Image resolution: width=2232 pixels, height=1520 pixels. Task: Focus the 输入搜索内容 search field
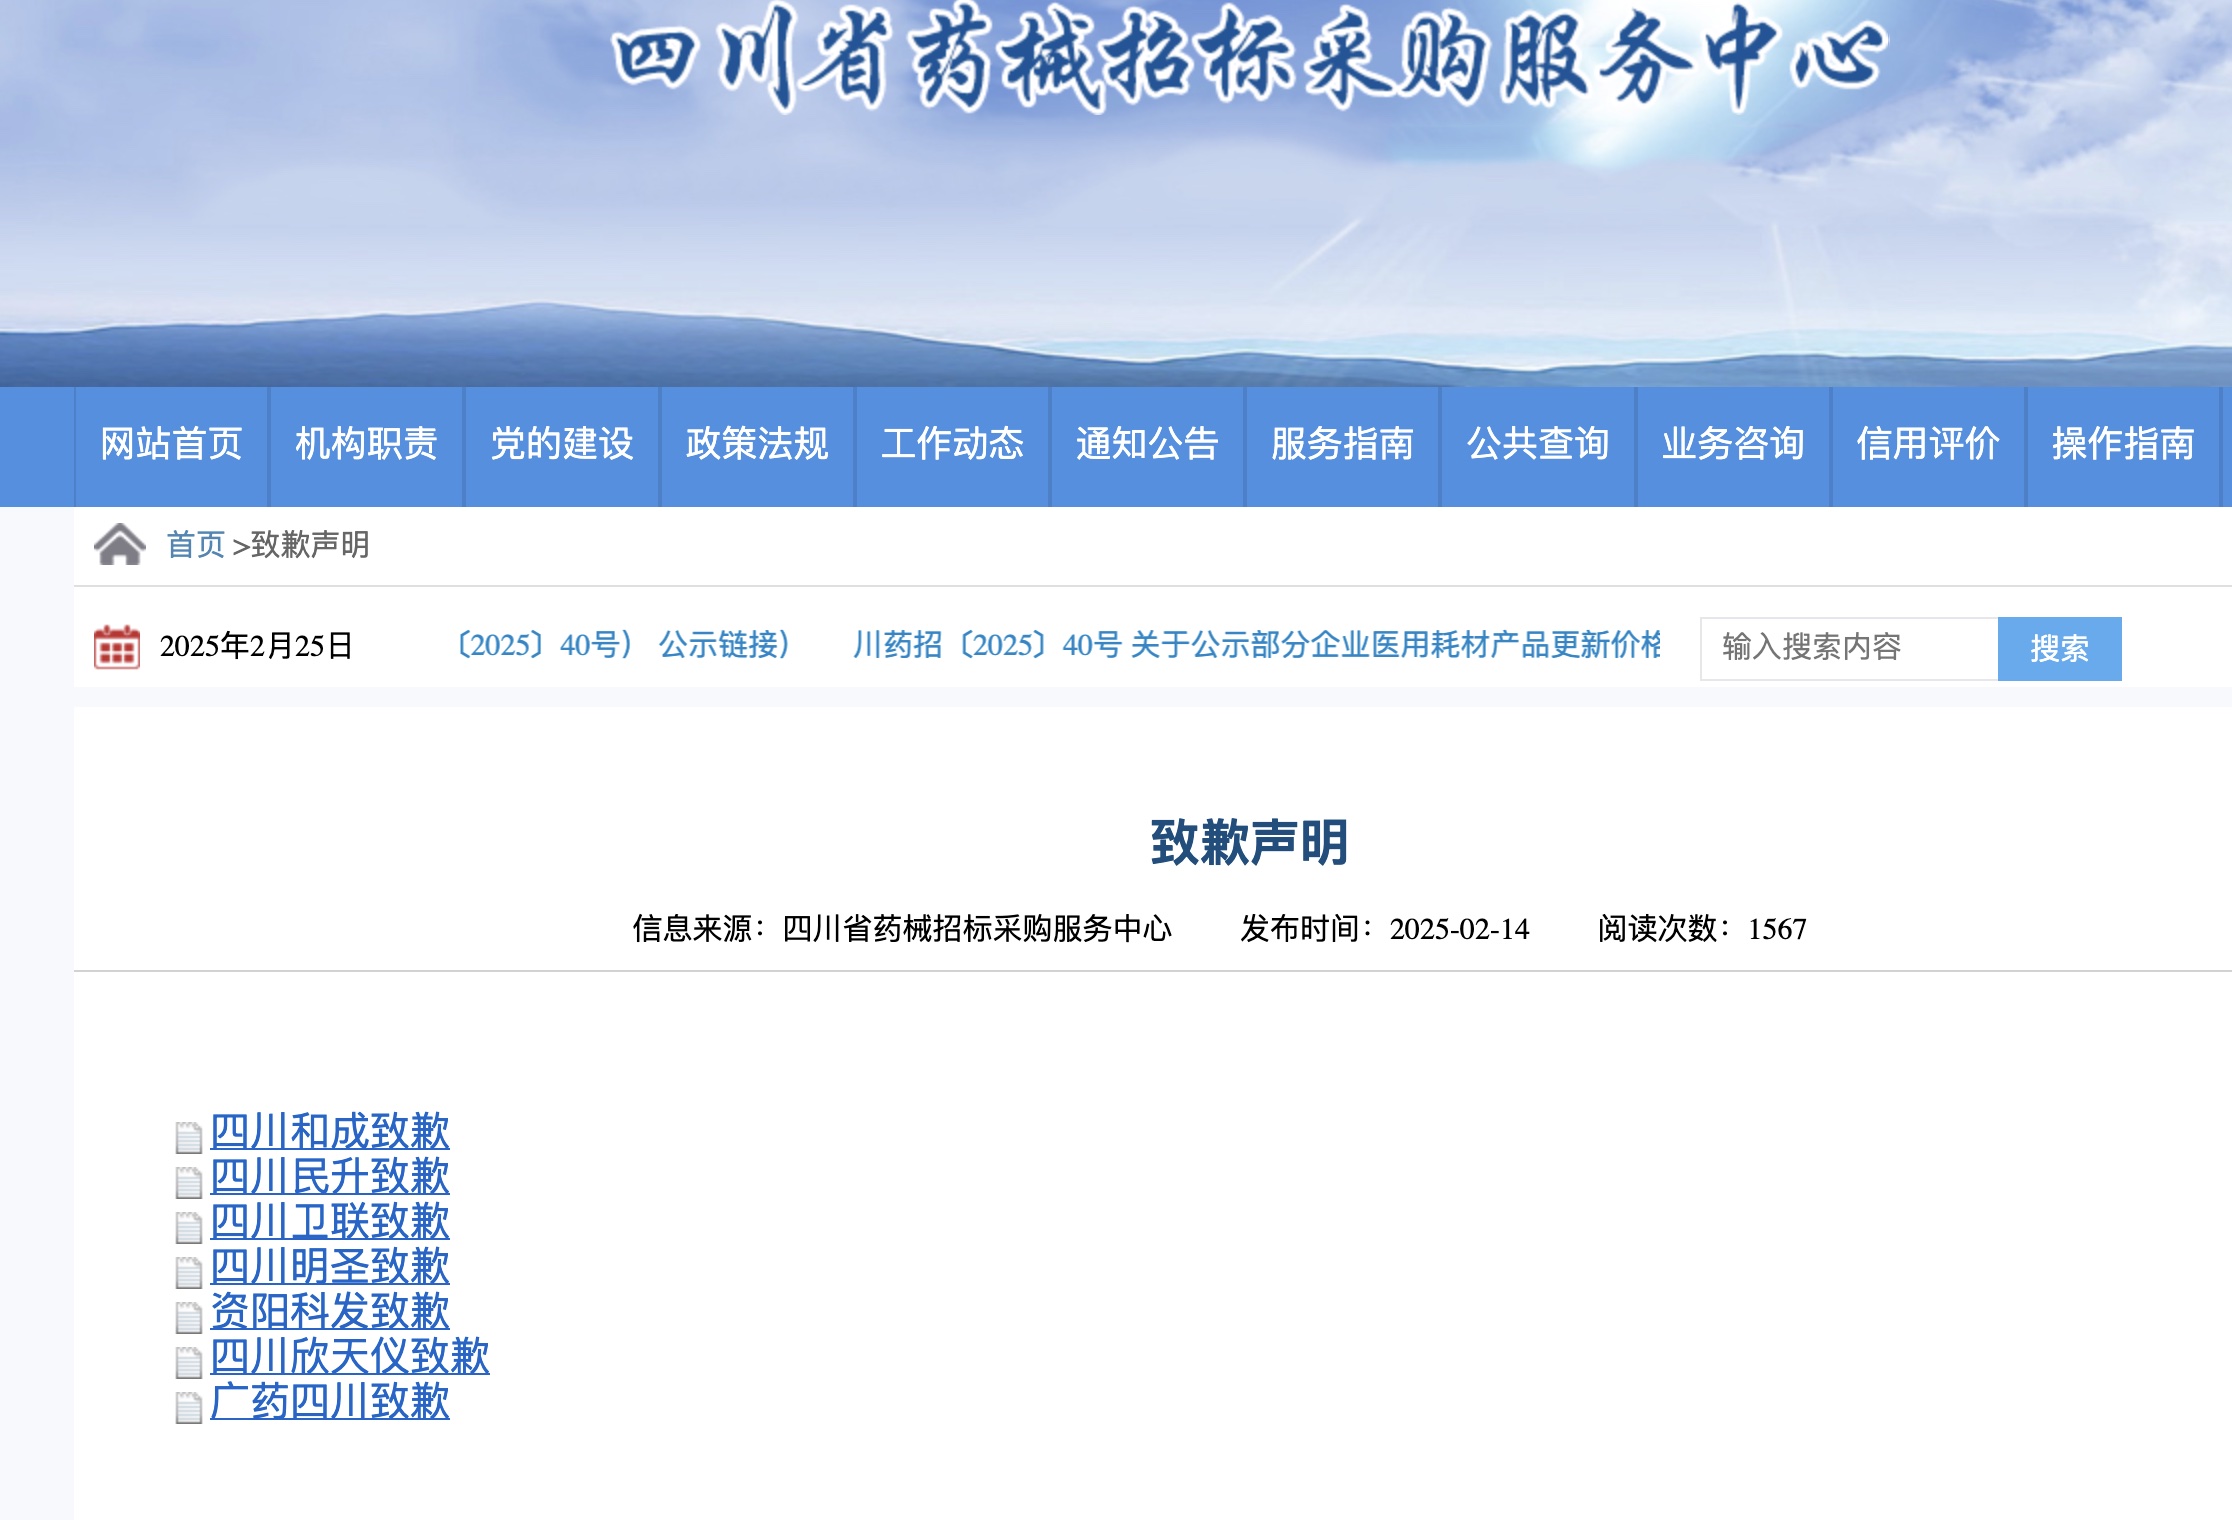(x=1848, y=648)
